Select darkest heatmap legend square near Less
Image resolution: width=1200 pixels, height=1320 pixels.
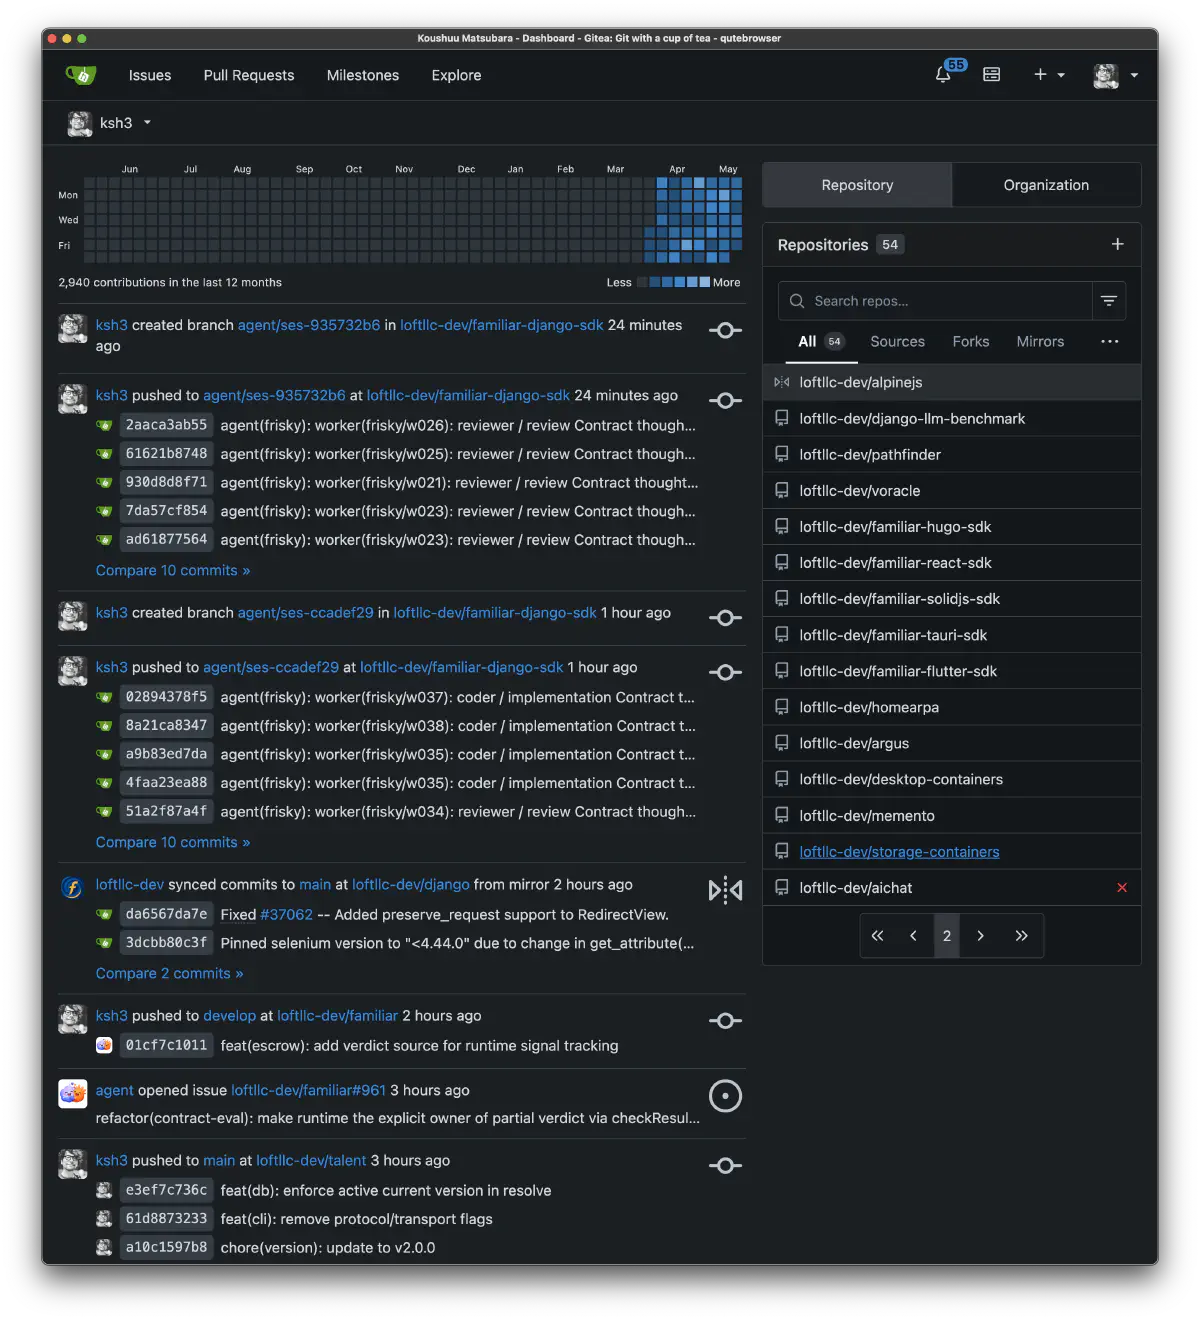point(643,282)
